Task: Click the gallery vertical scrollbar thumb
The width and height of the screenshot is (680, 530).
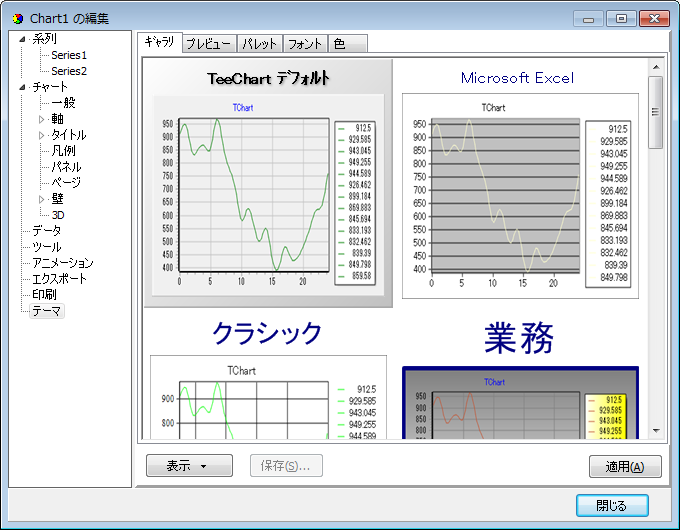Action: coord(656,112)
